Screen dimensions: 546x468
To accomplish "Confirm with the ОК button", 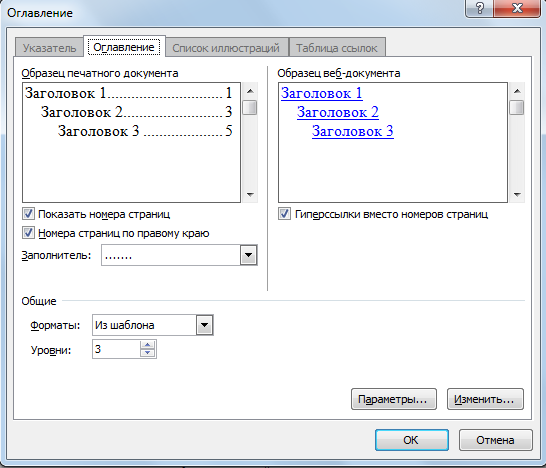I will pyautogui.click(x=412, y=440).
